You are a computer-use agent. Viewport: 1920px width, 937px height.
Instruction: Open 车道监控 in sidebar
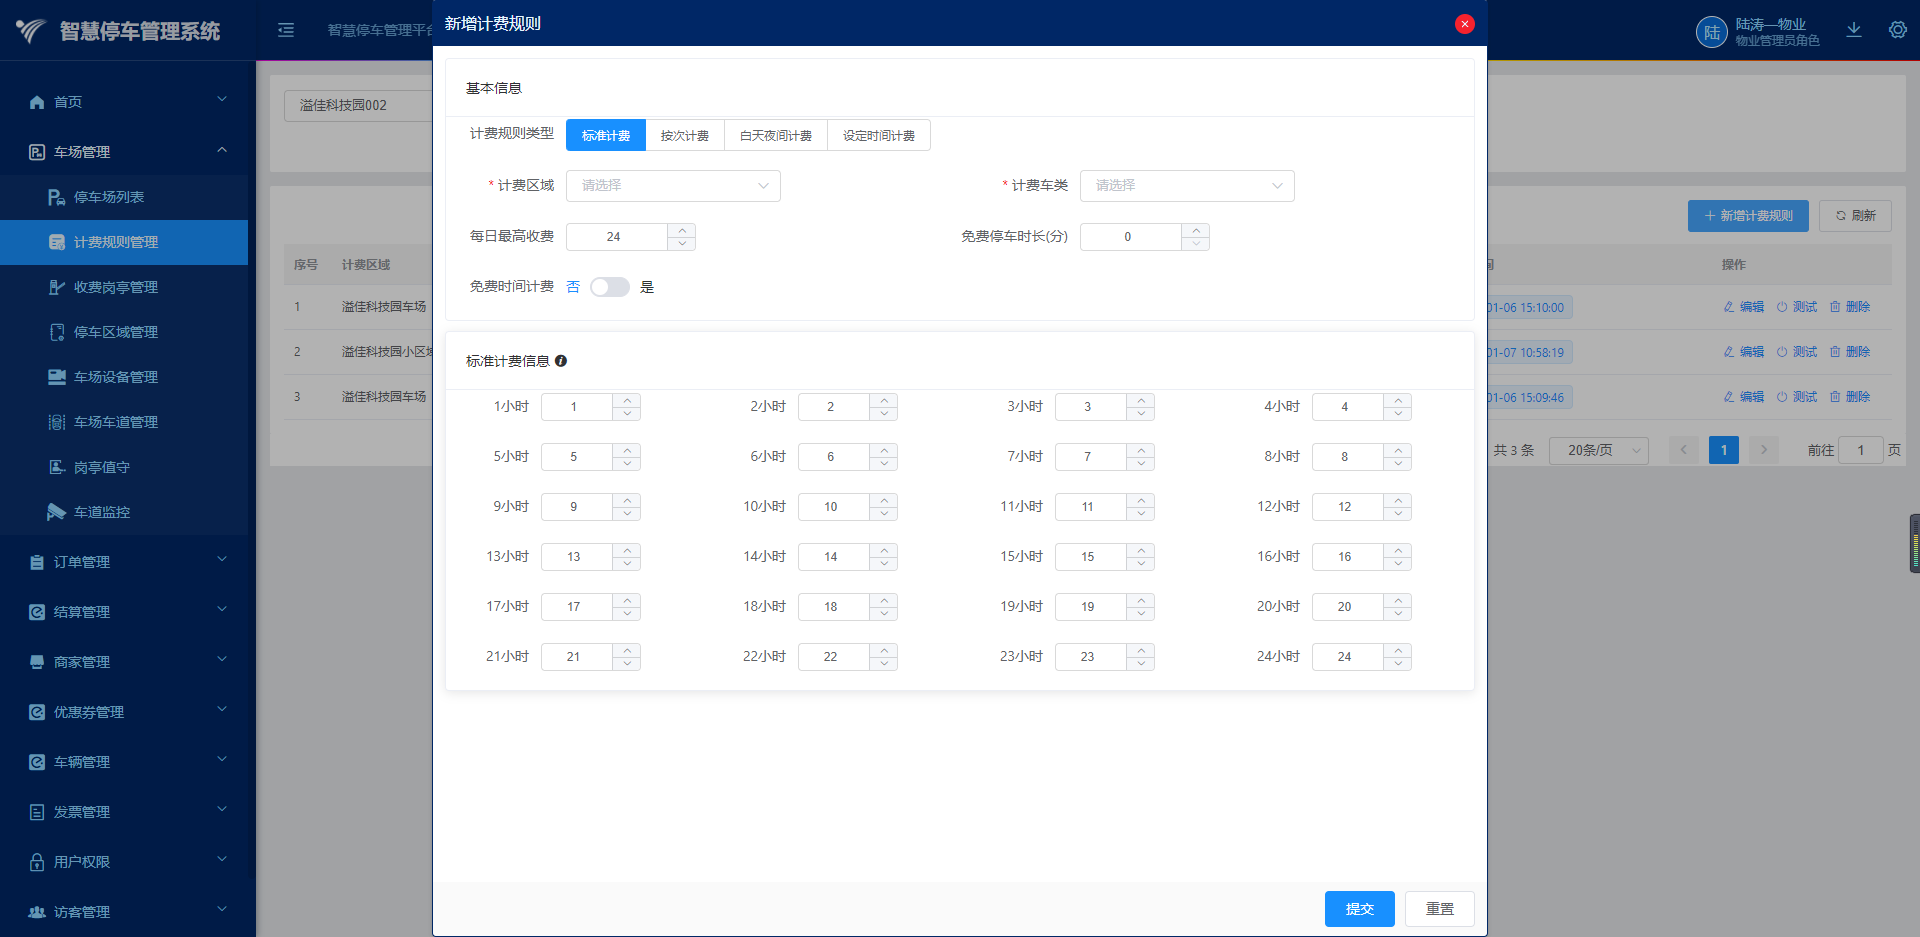point(124,512)
